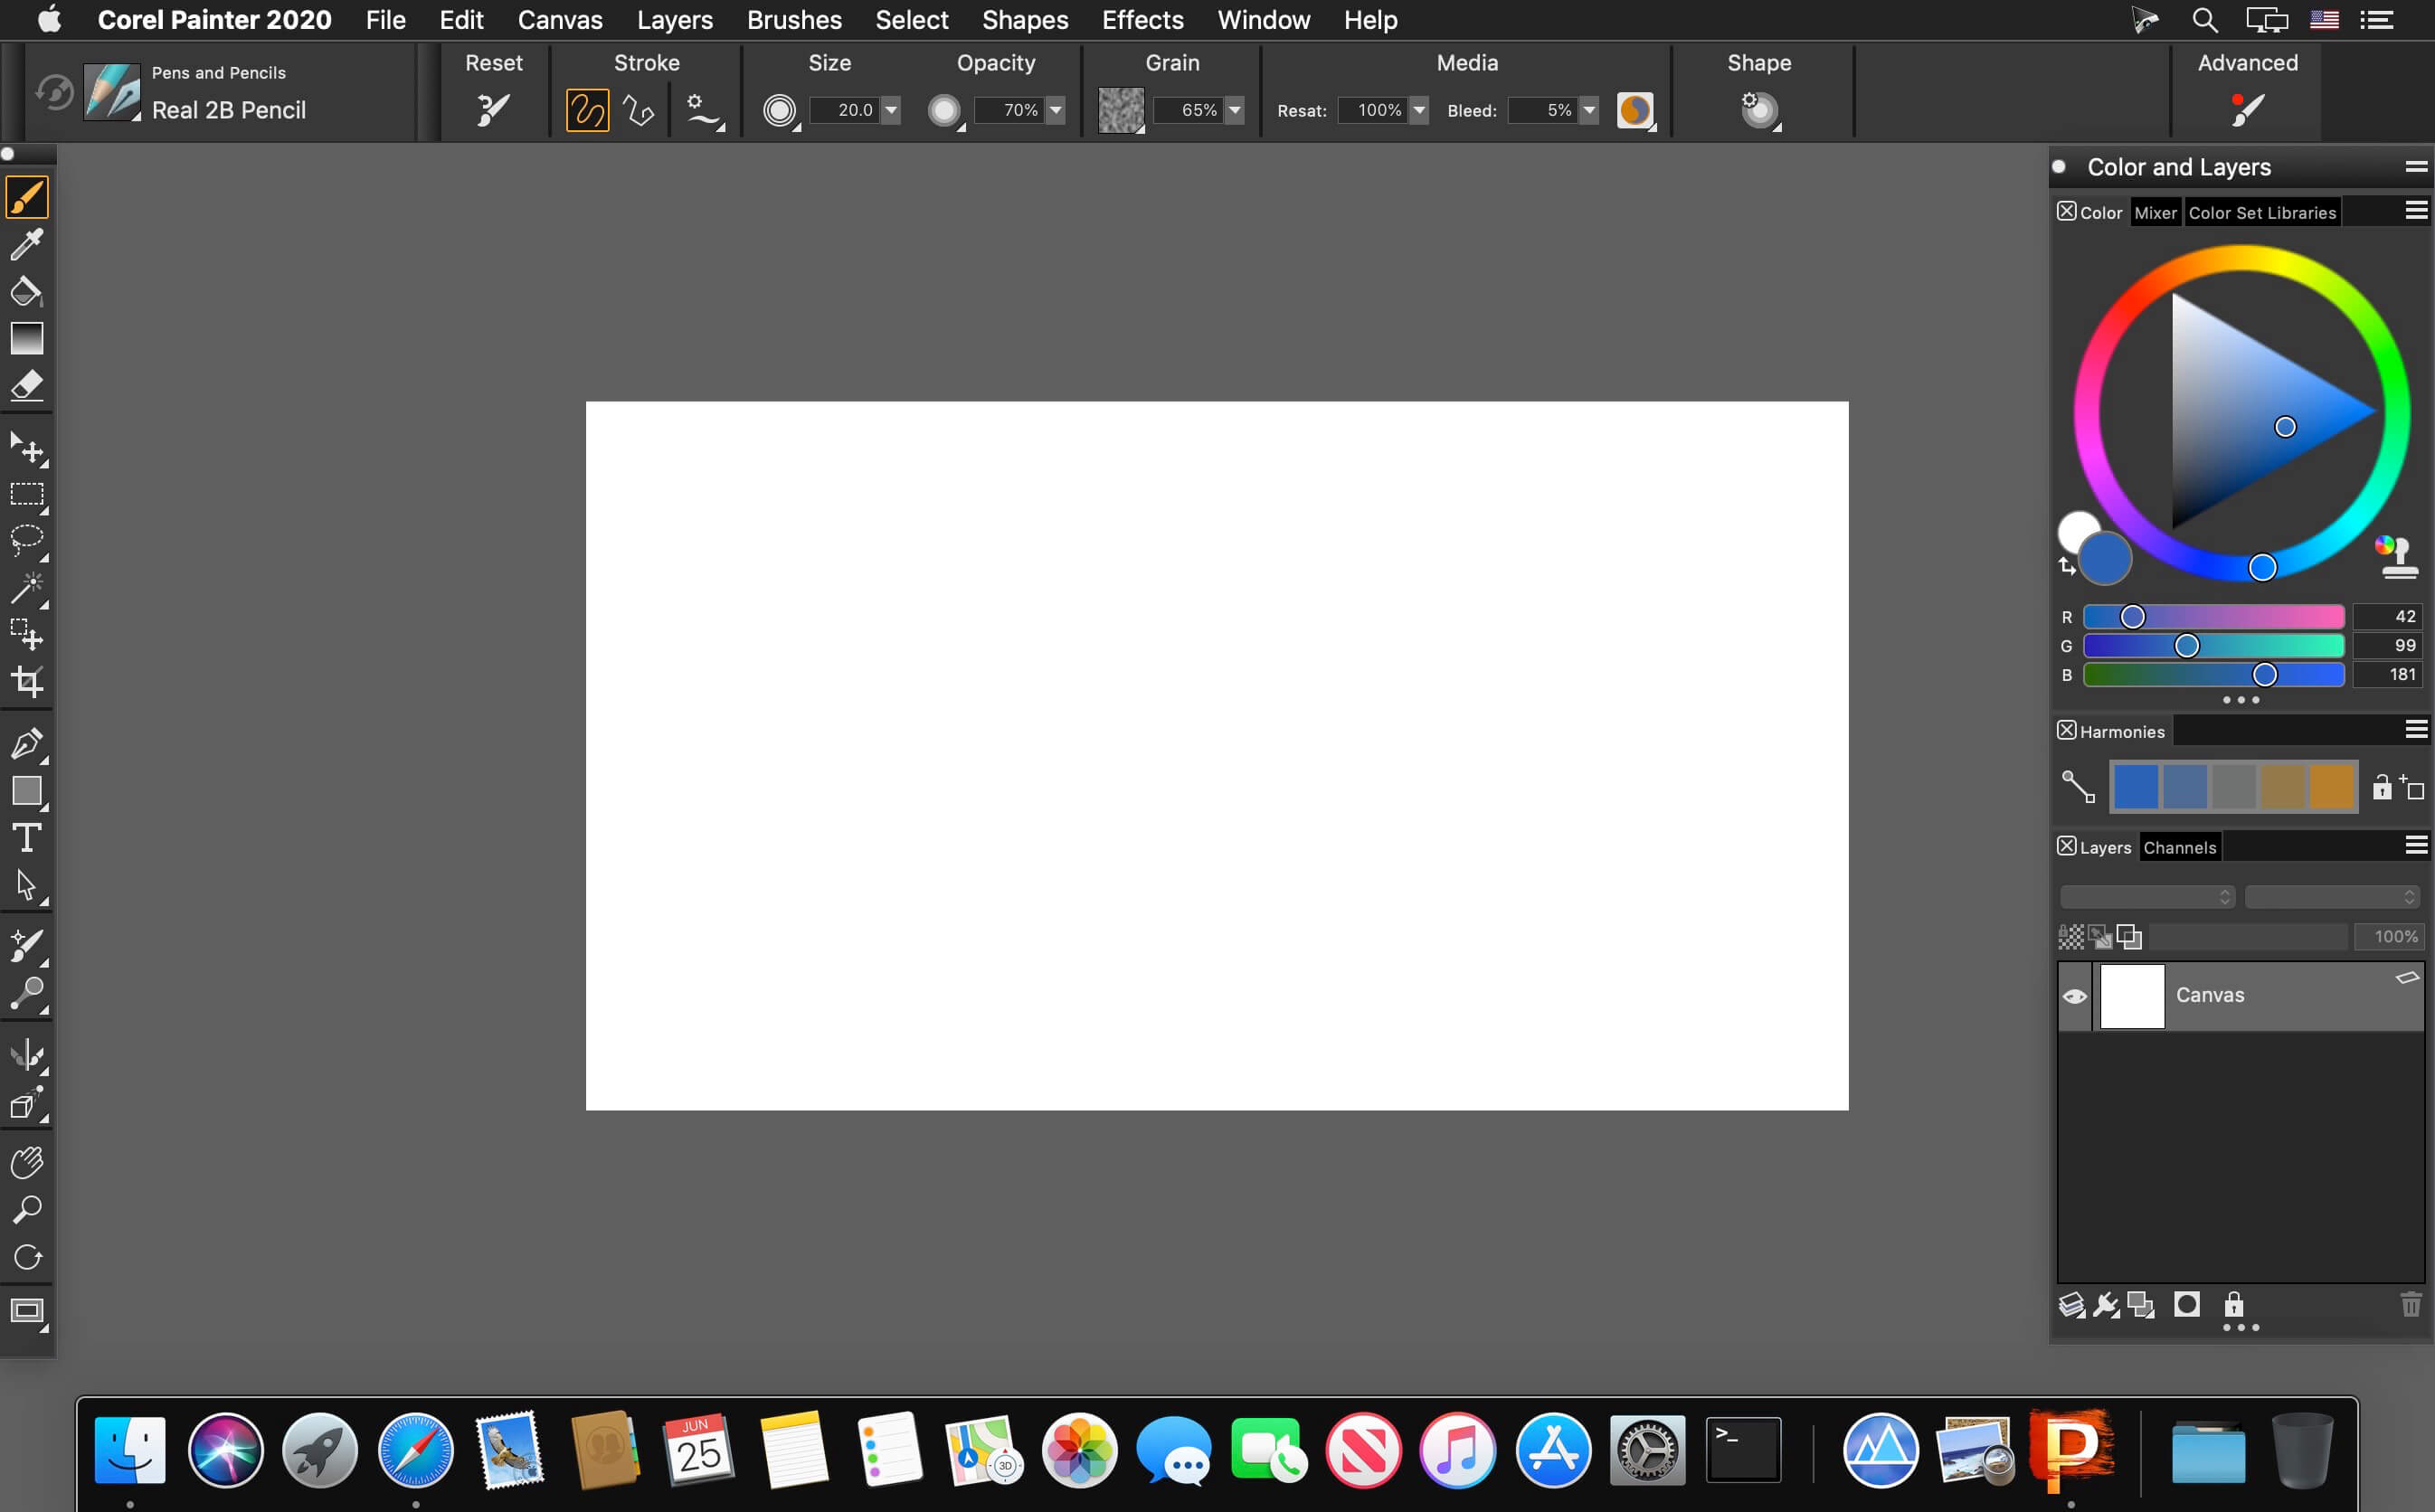Close the Harmonies panel with its X box
The image size is (2435, 1512).
[x=2066, y=730]
